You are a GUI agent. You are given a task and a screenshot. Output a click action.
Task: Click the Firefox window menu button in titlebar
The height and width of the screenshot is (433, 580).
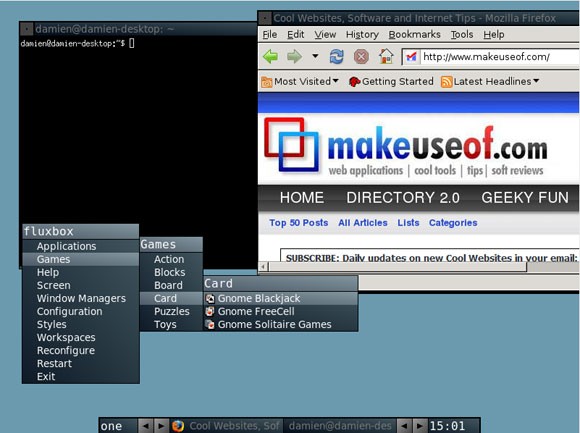(264, 18)
